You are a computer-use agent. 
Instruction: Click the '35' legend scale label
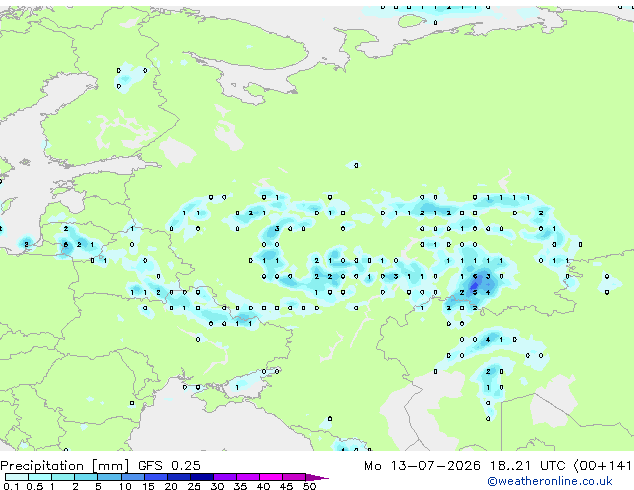coord(240,486)
